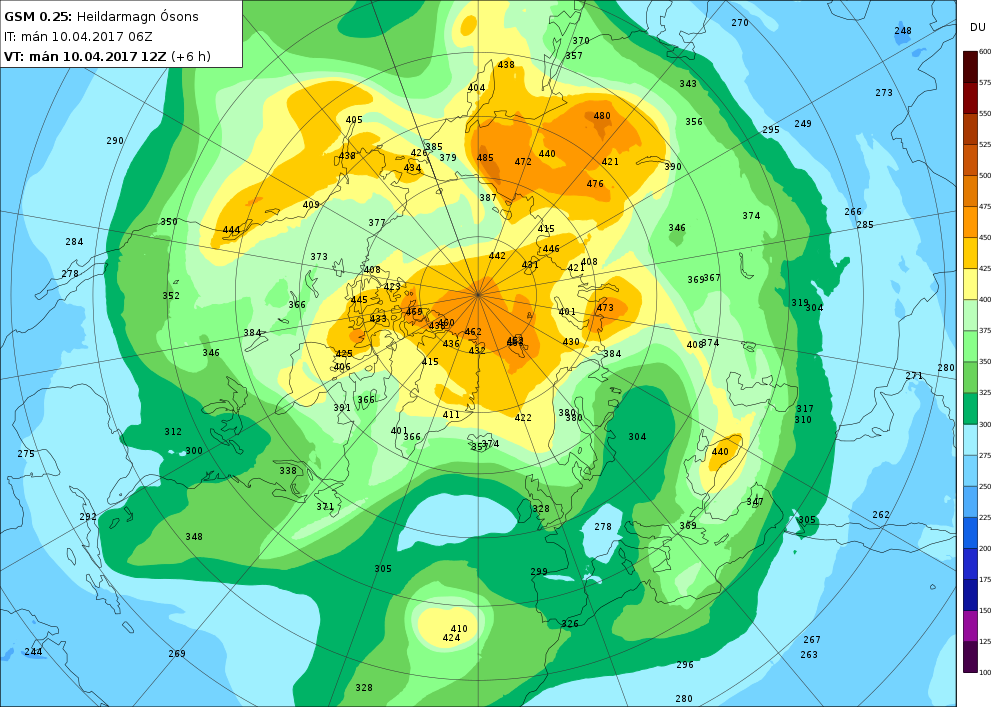Click the 296 value label

click(685, 664)
